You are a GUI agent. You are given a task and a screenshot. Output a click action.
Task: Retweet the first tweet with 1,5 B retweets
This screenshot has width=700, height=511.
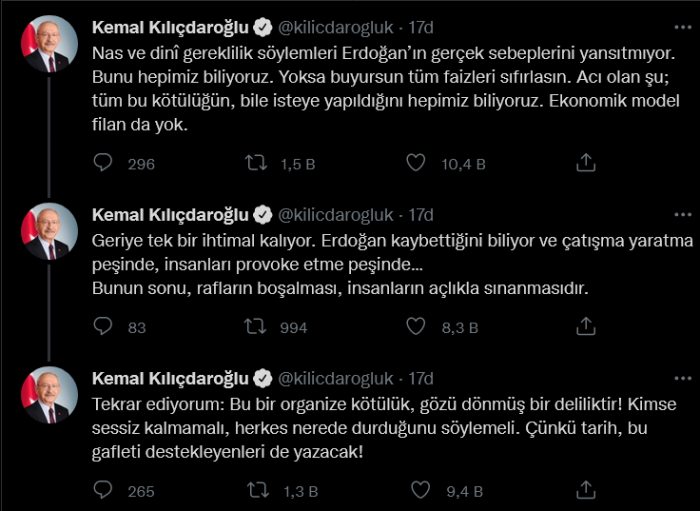tap(258, 163)
